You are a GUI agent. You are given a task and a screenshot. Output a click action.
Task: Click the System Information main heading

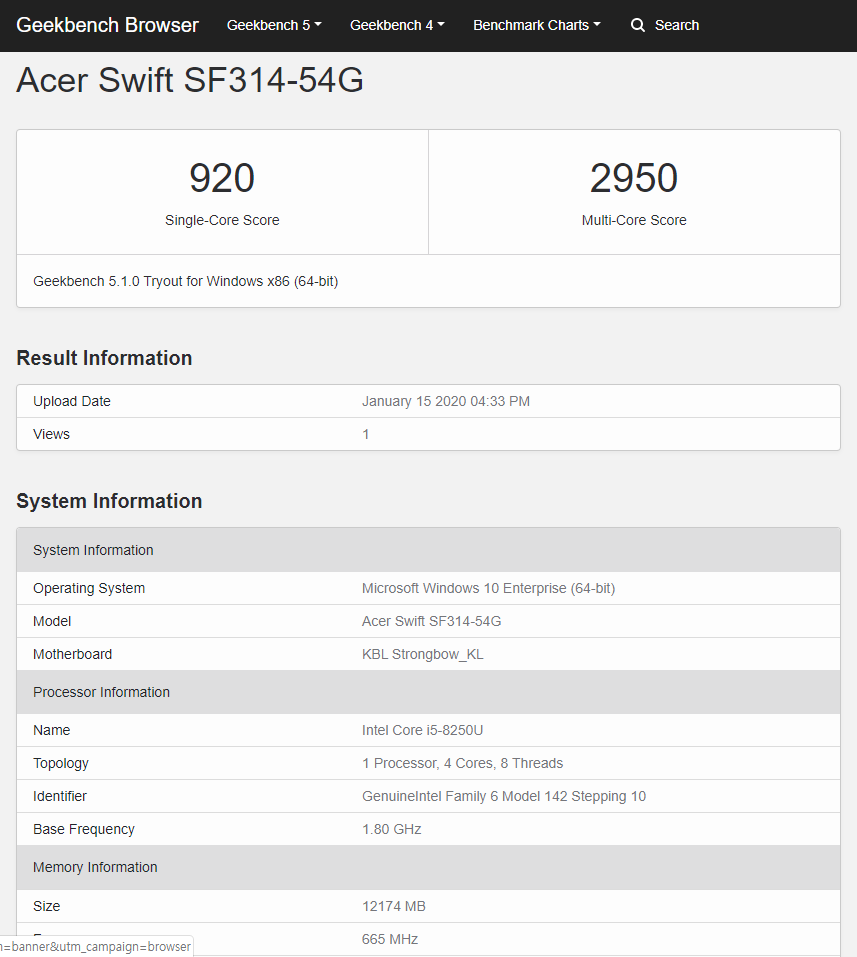[x=109, y=501]
